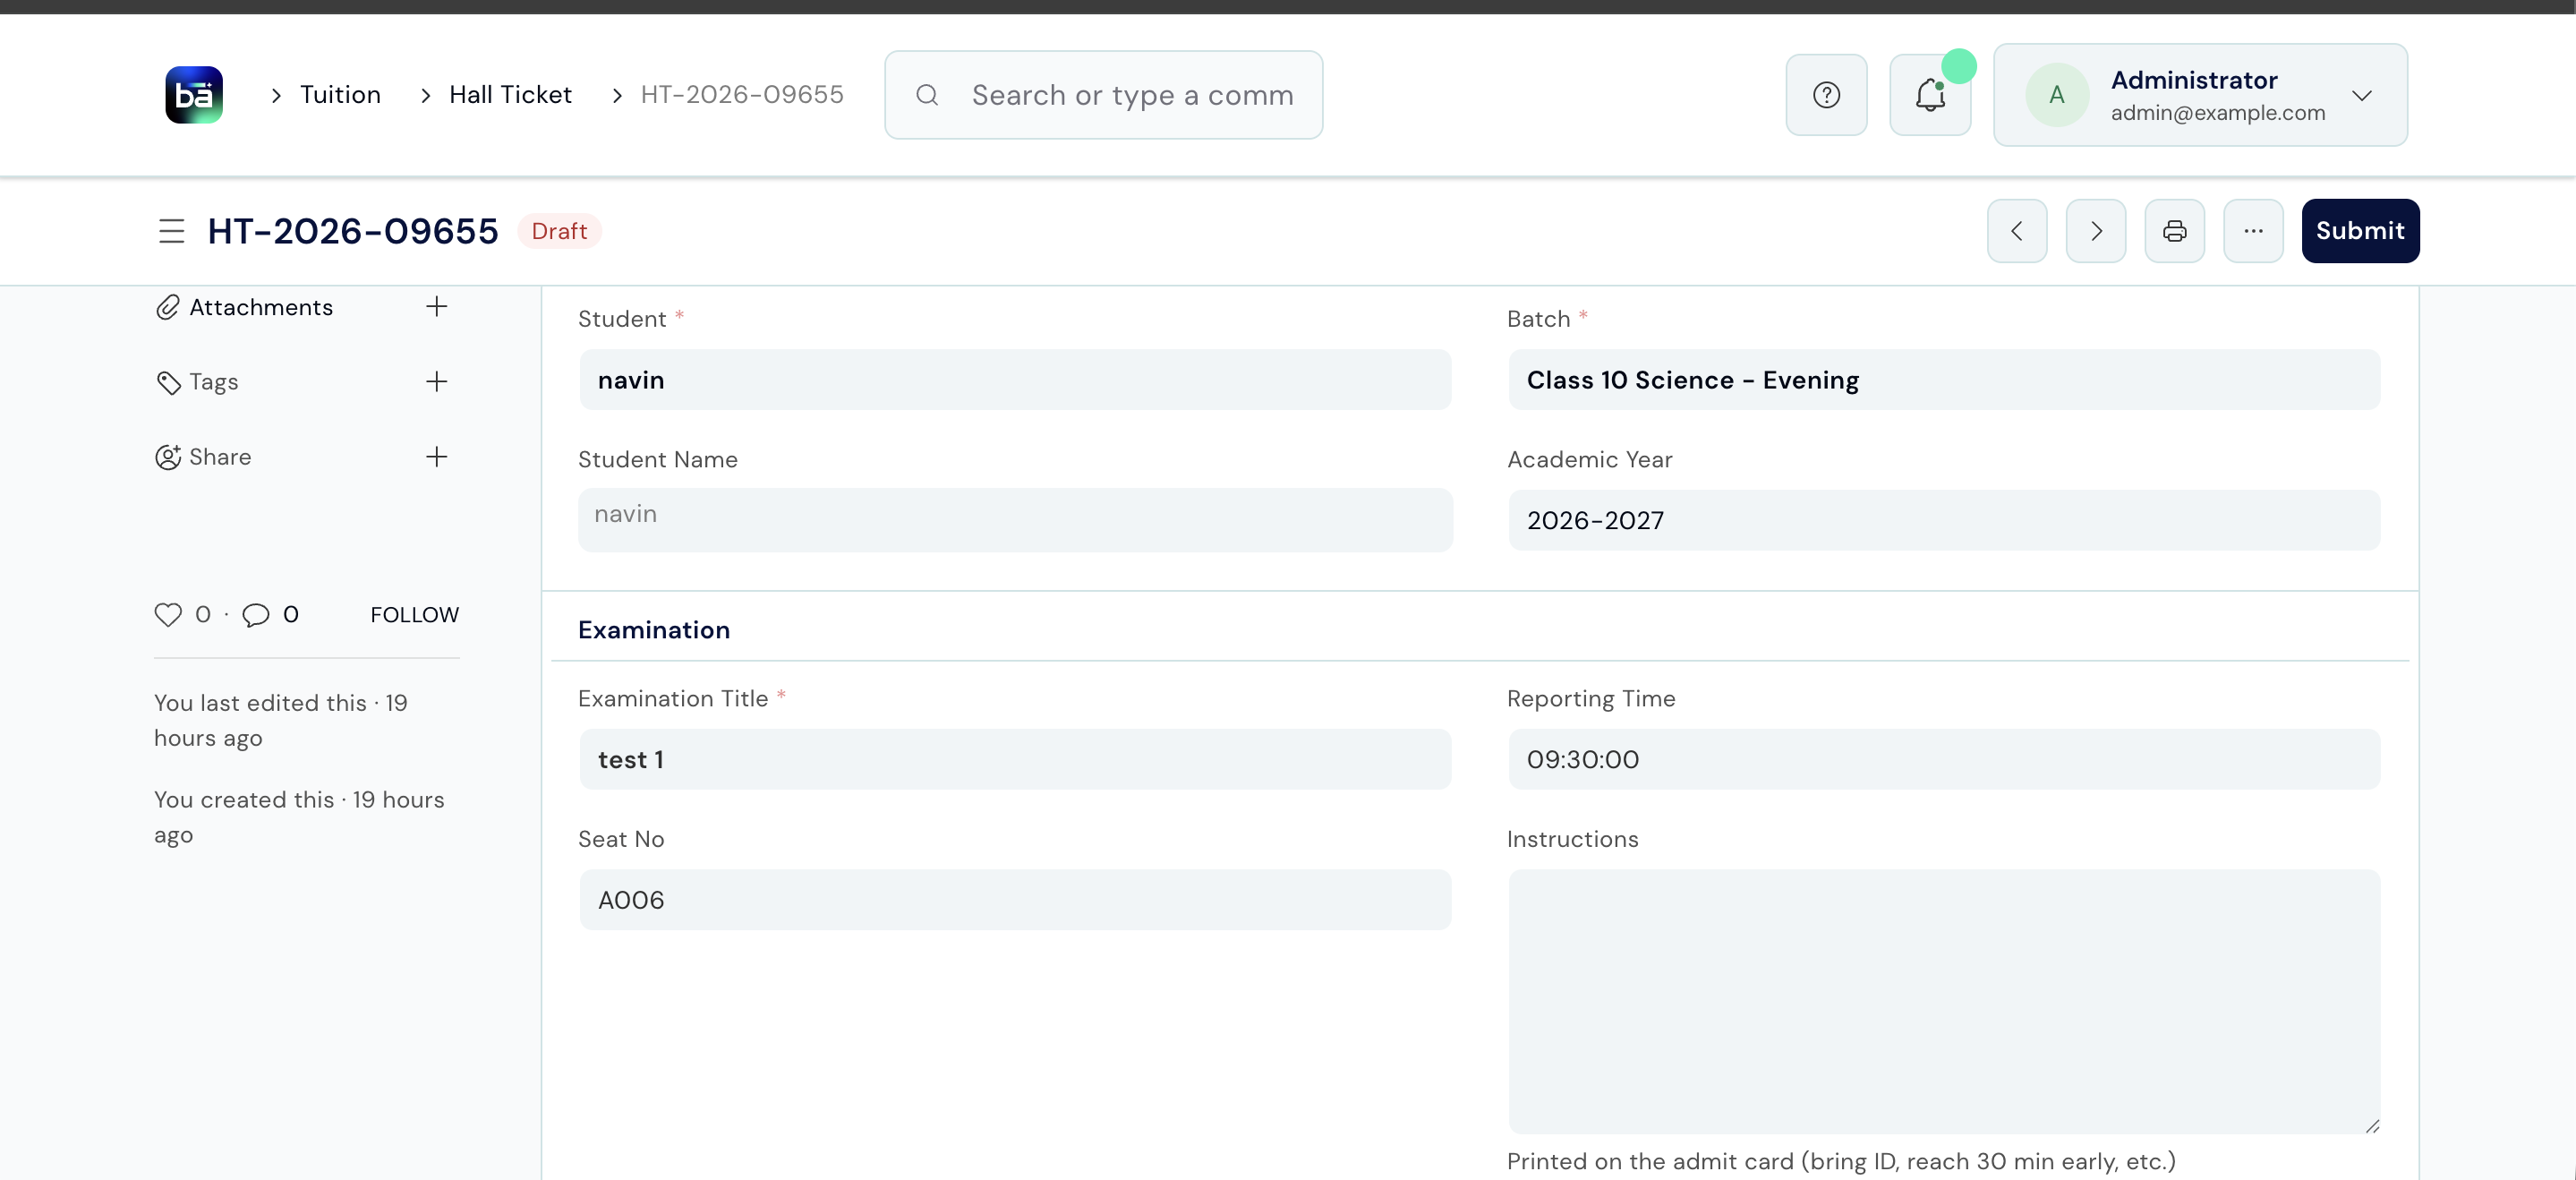Open the Batch link field
Screen dimensions: 2576x1180
tap(1943, 380)
